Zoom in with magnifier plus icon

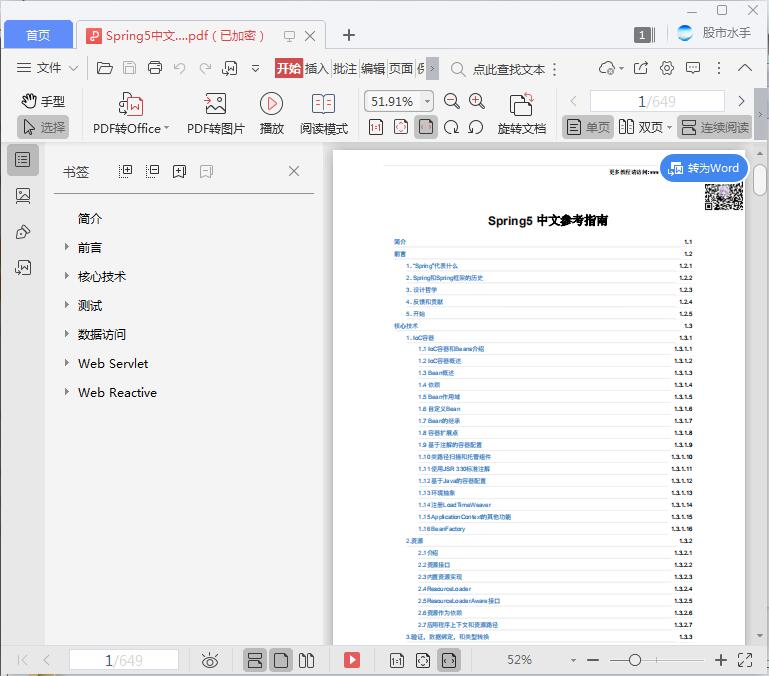(477, 101)
